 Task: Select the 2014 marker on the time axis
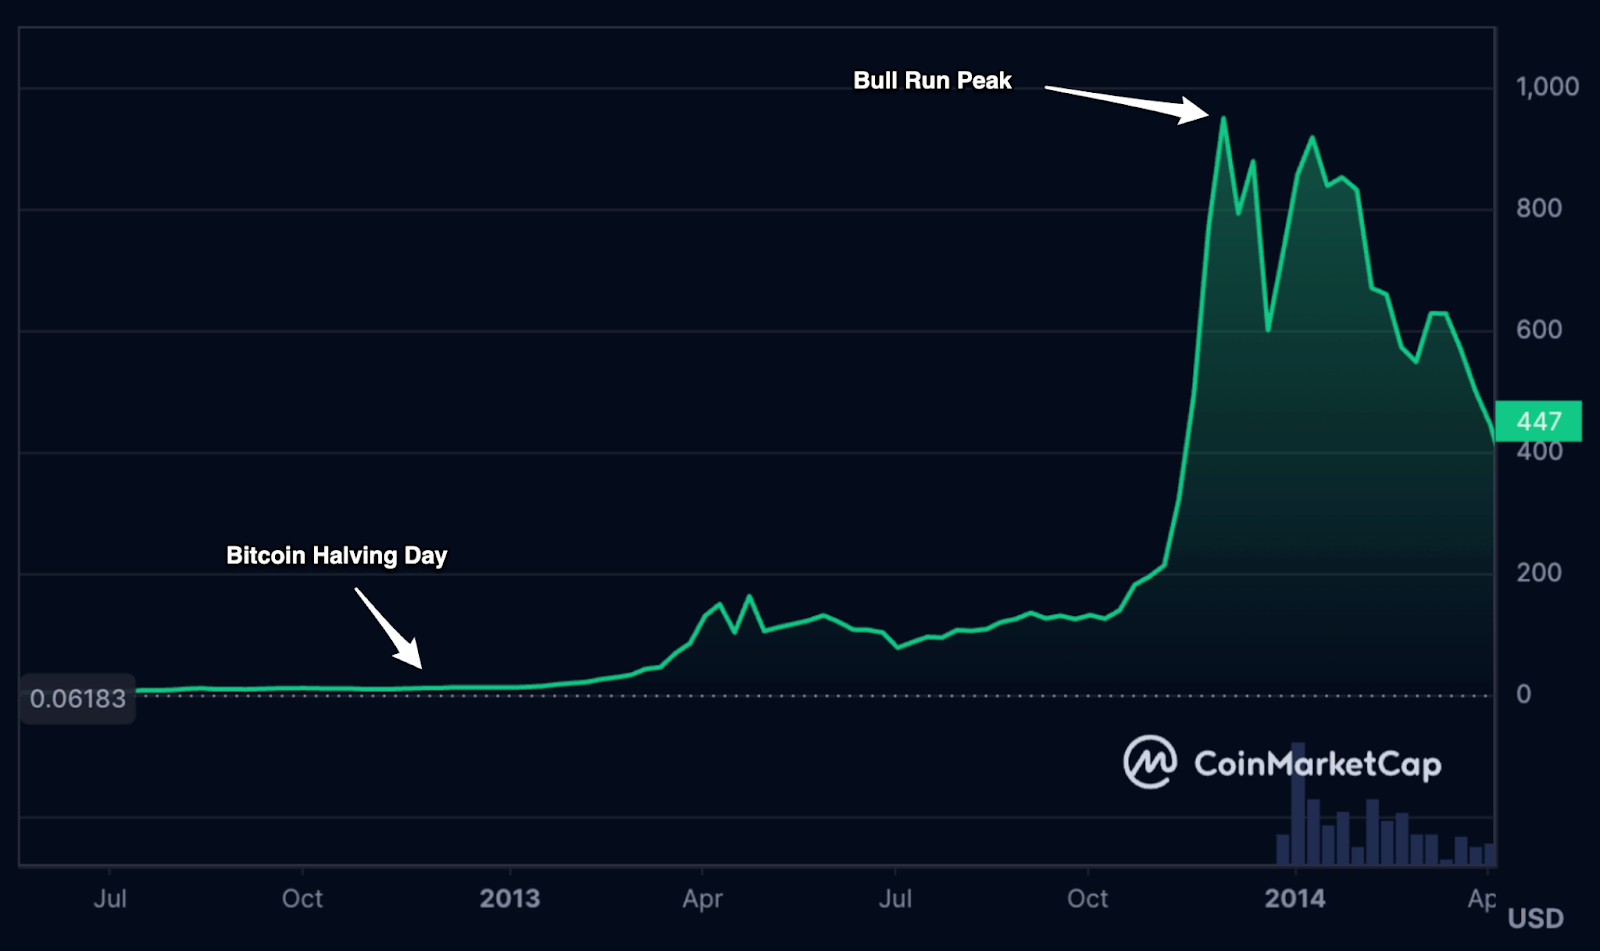[x=1294, y=898]
